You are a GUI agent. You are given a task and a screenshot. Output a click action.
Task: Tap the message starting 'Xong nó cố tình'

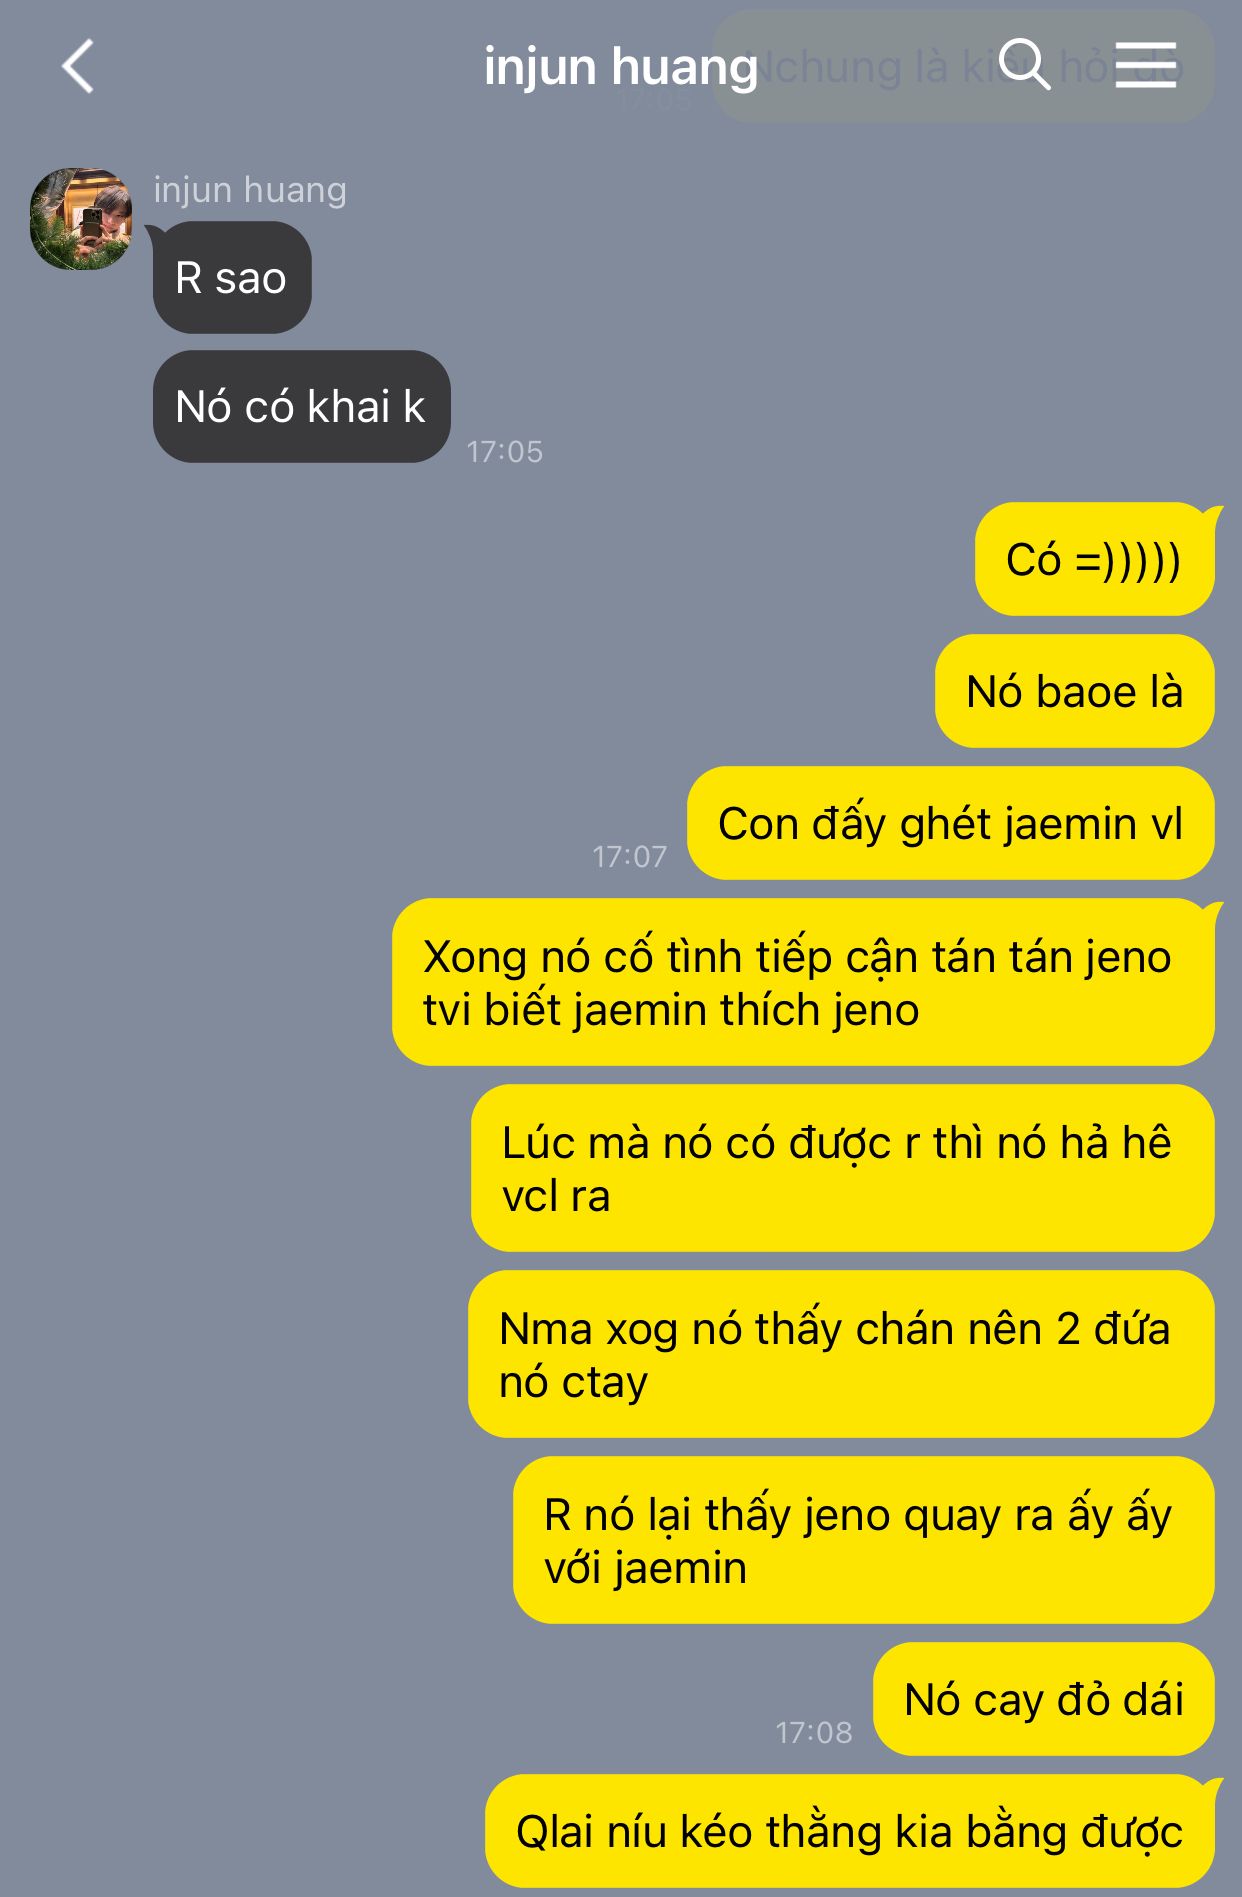[x=803, y=982]
